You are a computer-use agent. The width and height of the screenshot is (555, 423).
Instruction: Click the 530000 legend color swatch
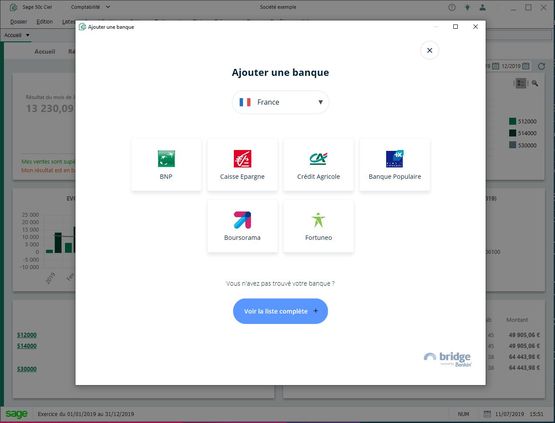click(513, 145)
